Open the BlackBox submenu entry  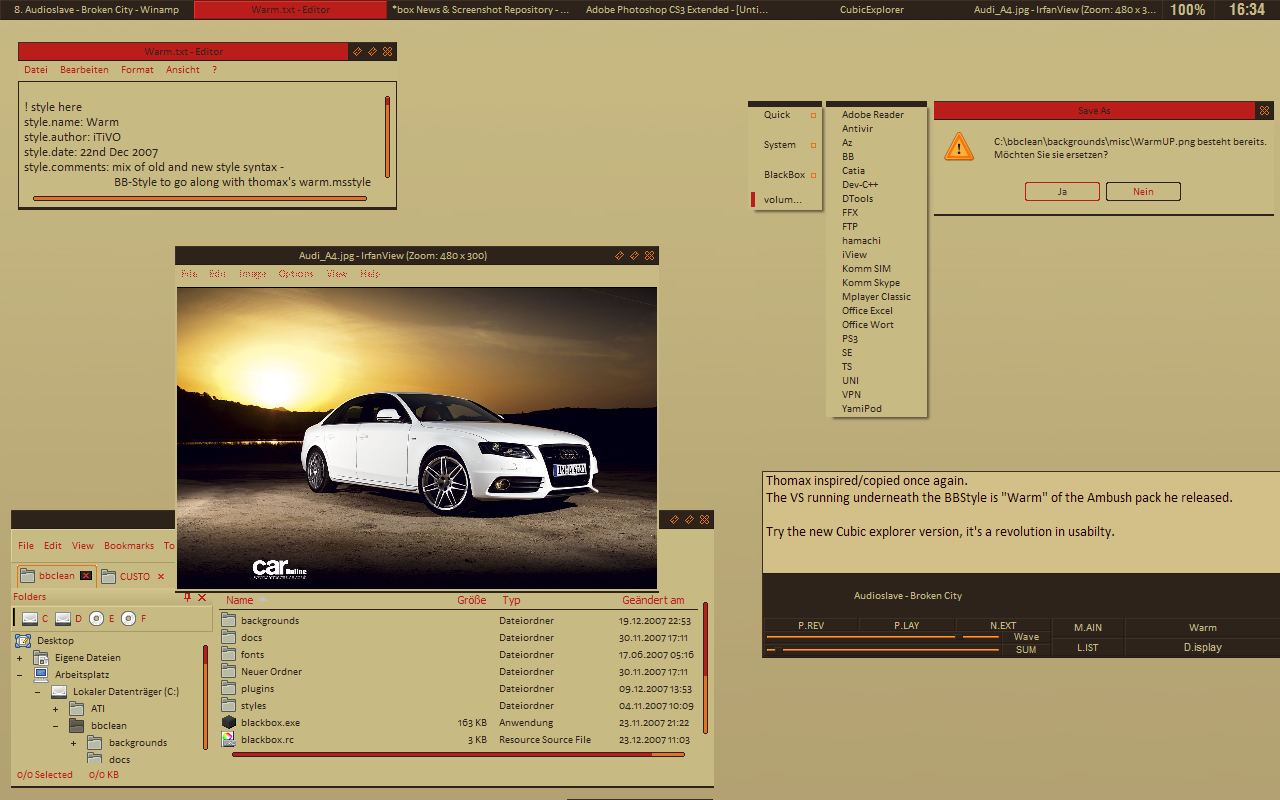pyautogui.click(x=785, y=175)
